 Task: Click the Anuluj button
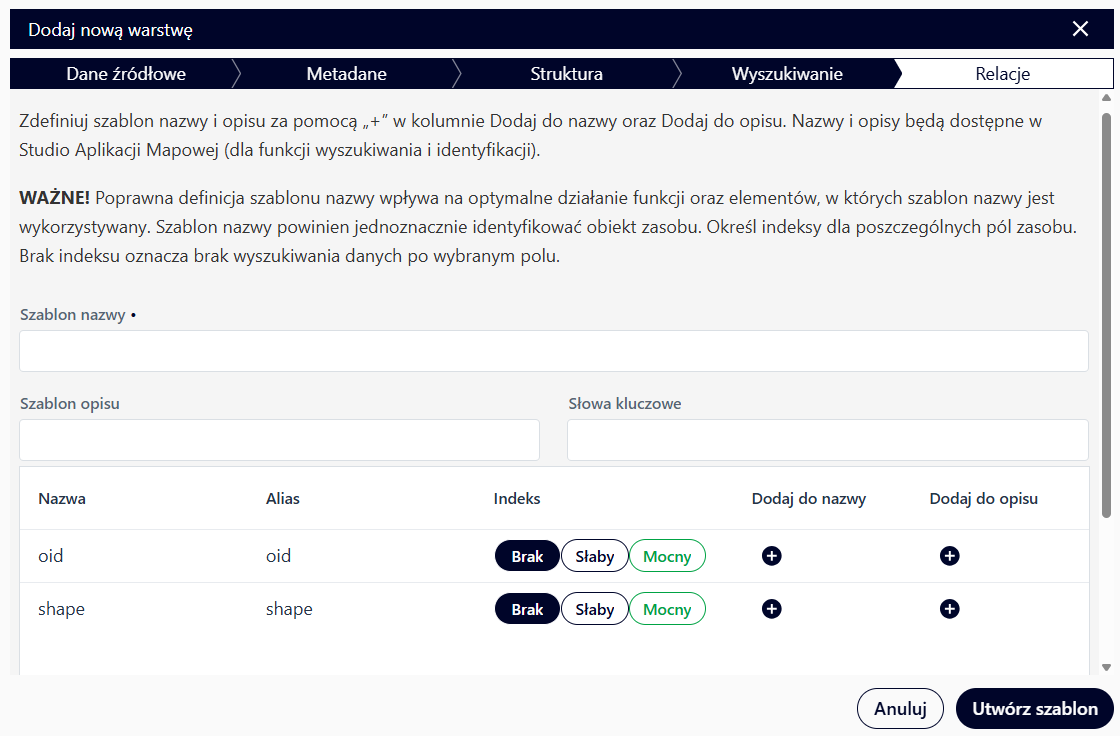(x=900, y=709)
